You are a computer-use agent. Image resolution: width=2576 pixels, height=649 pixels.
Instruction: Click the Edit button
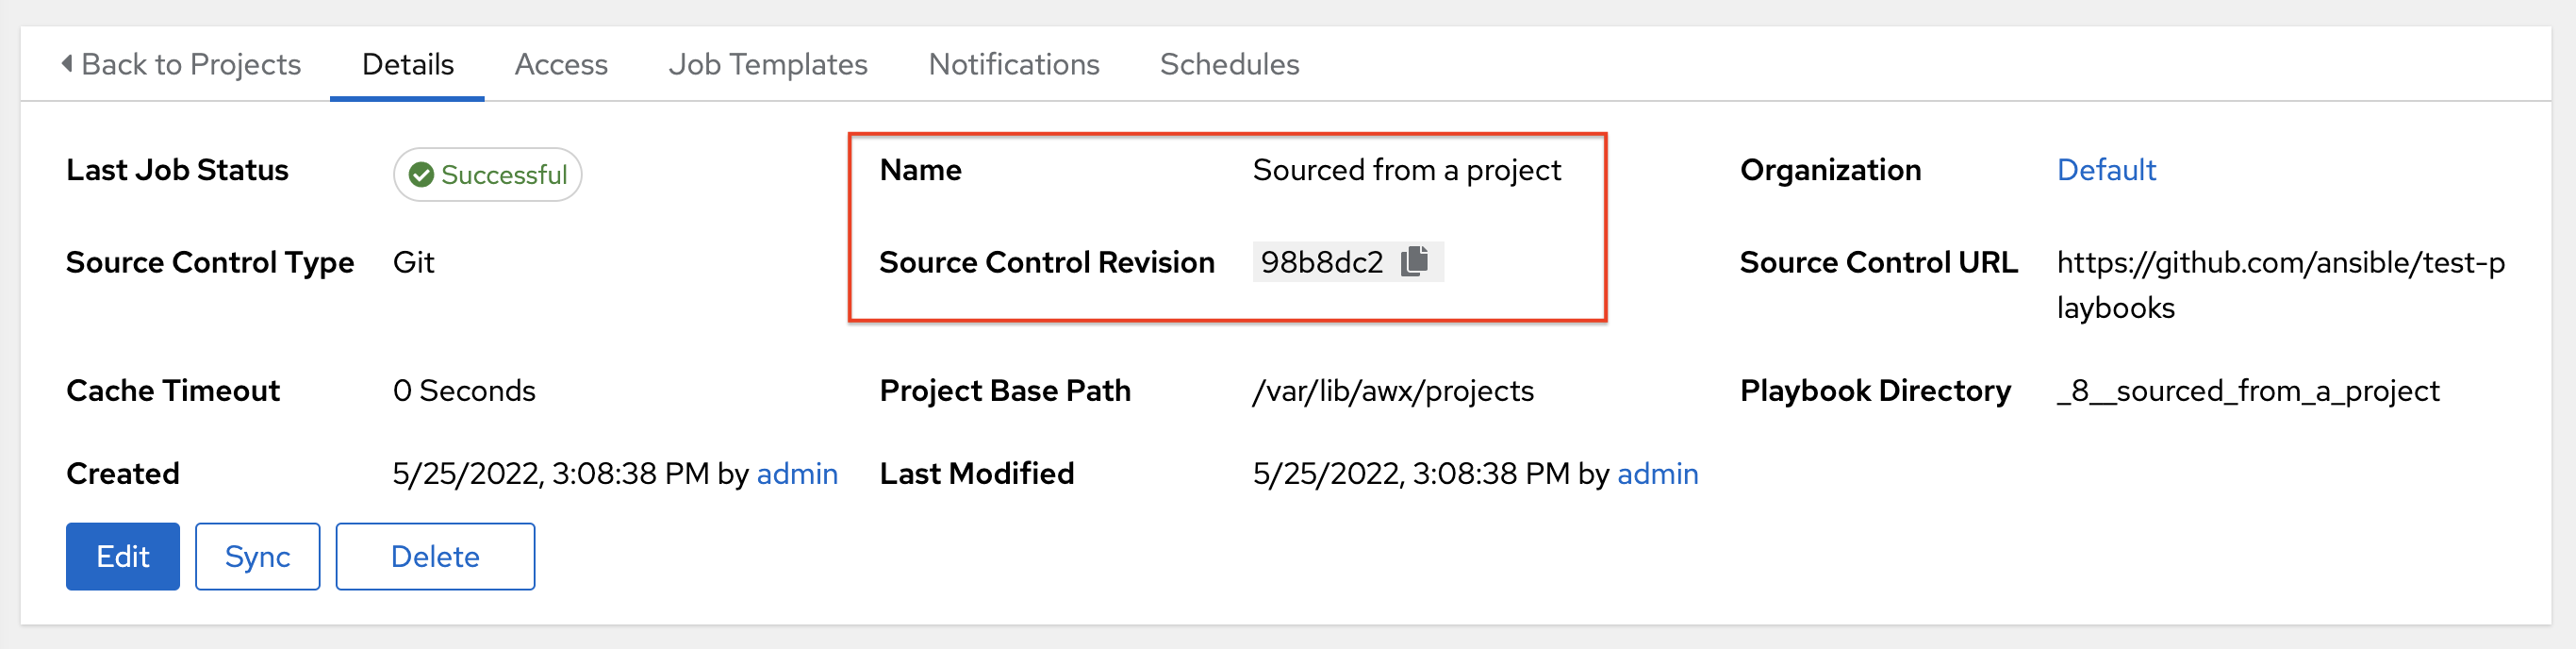[121, 556]
